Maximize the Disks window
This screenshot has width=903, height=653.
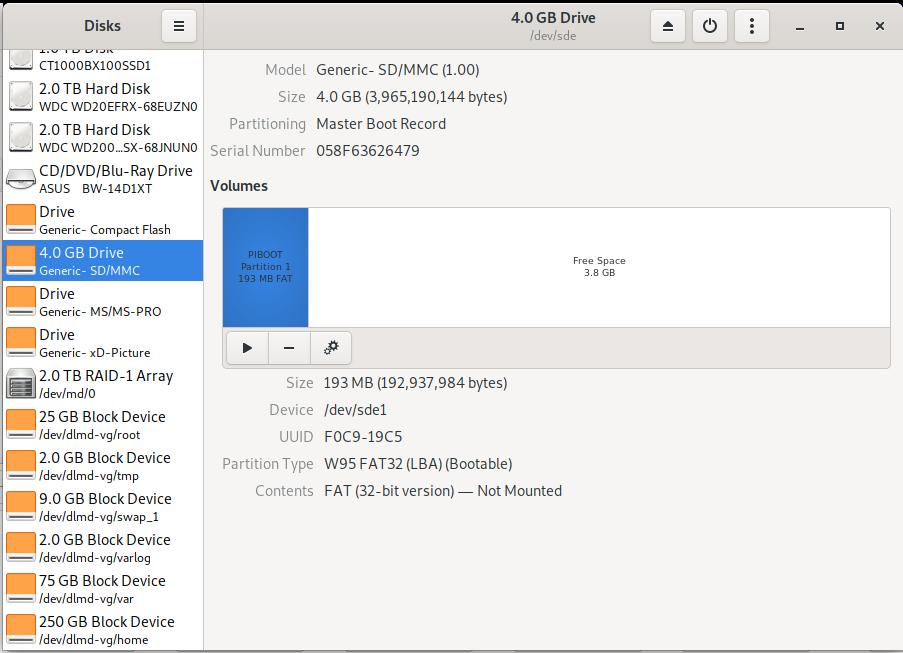[840, 26]
